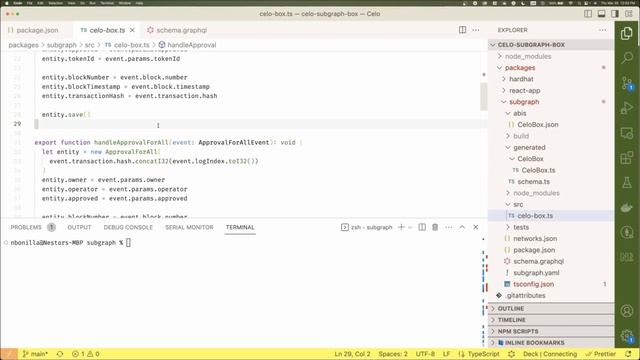Expand the react-app folder

point(551,91)
